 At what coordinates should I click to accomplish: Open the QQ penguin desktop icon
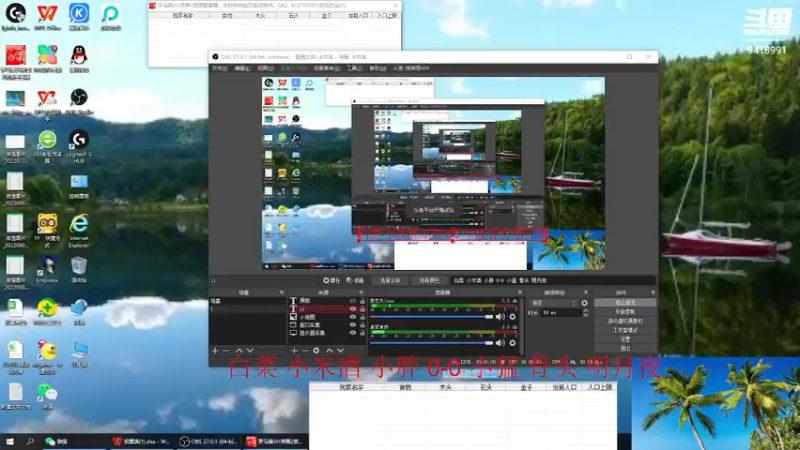point(79,59)
